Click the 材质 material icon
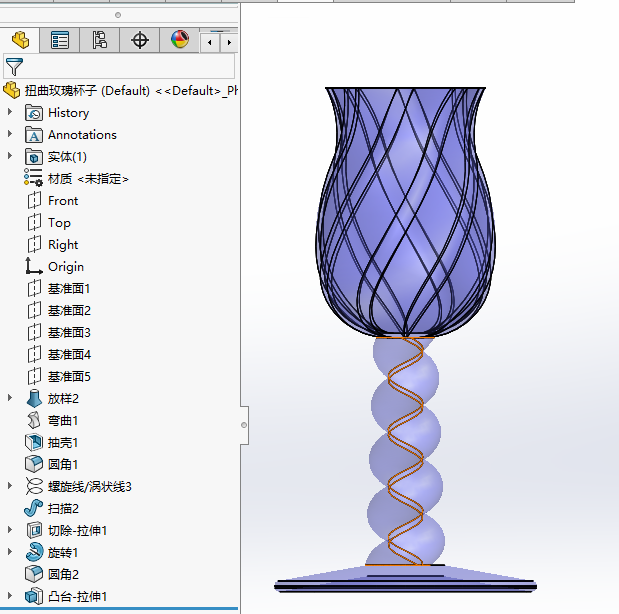Image resolution: width=619 pixels, height=614 pixels. pos(34,178)
